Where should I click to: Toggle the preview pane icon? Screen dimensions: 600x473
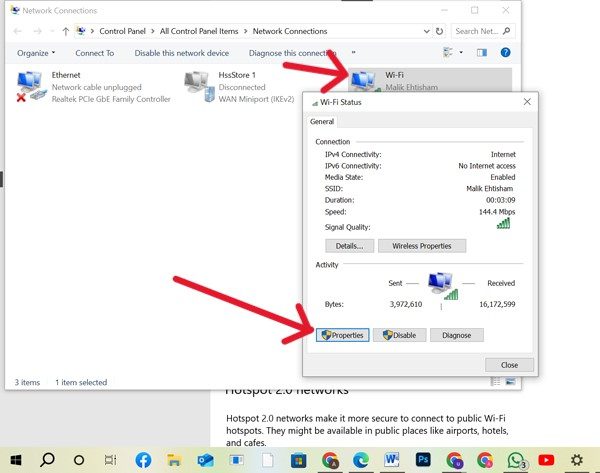pyautogui.click(x=482, y=52)
